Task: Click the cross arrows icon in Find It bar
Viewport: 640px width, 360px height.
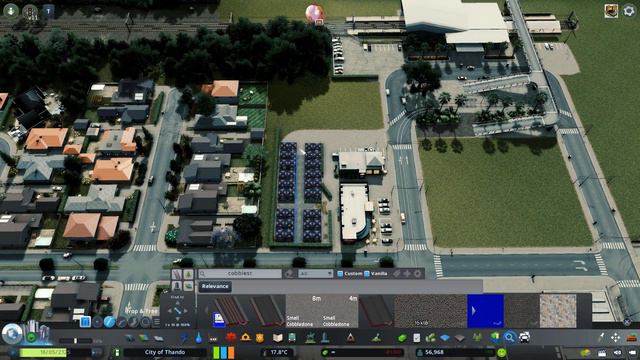Action: [407, 273]
